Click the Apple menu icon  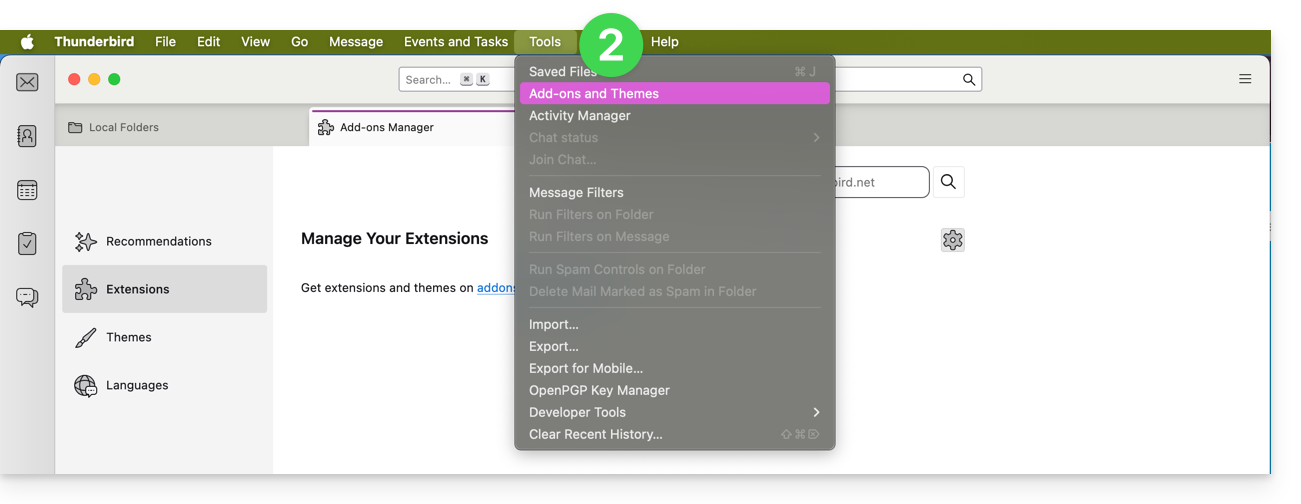[27, 42]
